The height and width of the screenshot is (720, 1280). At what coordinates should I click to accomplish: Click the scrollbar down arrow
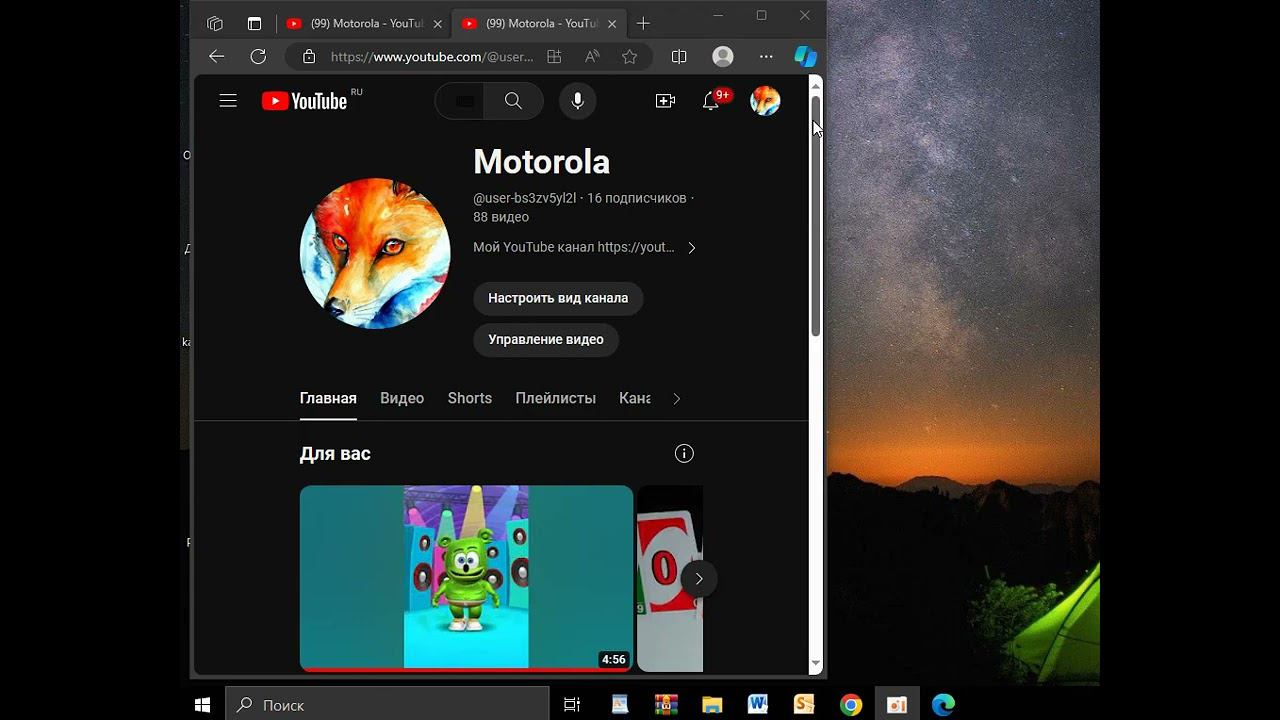[x=815, y=663]
